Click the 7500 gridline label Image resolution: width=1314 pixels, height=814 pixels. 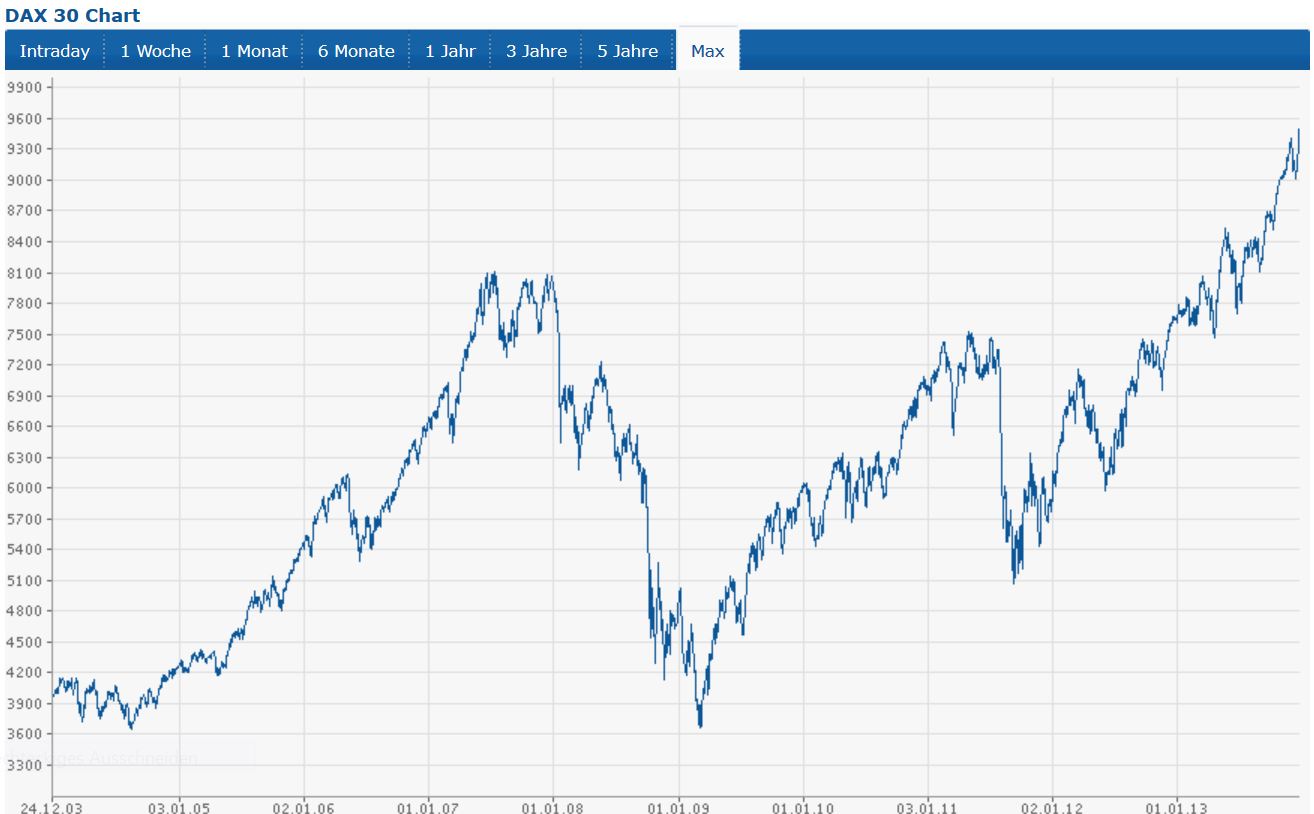point(26,332)
